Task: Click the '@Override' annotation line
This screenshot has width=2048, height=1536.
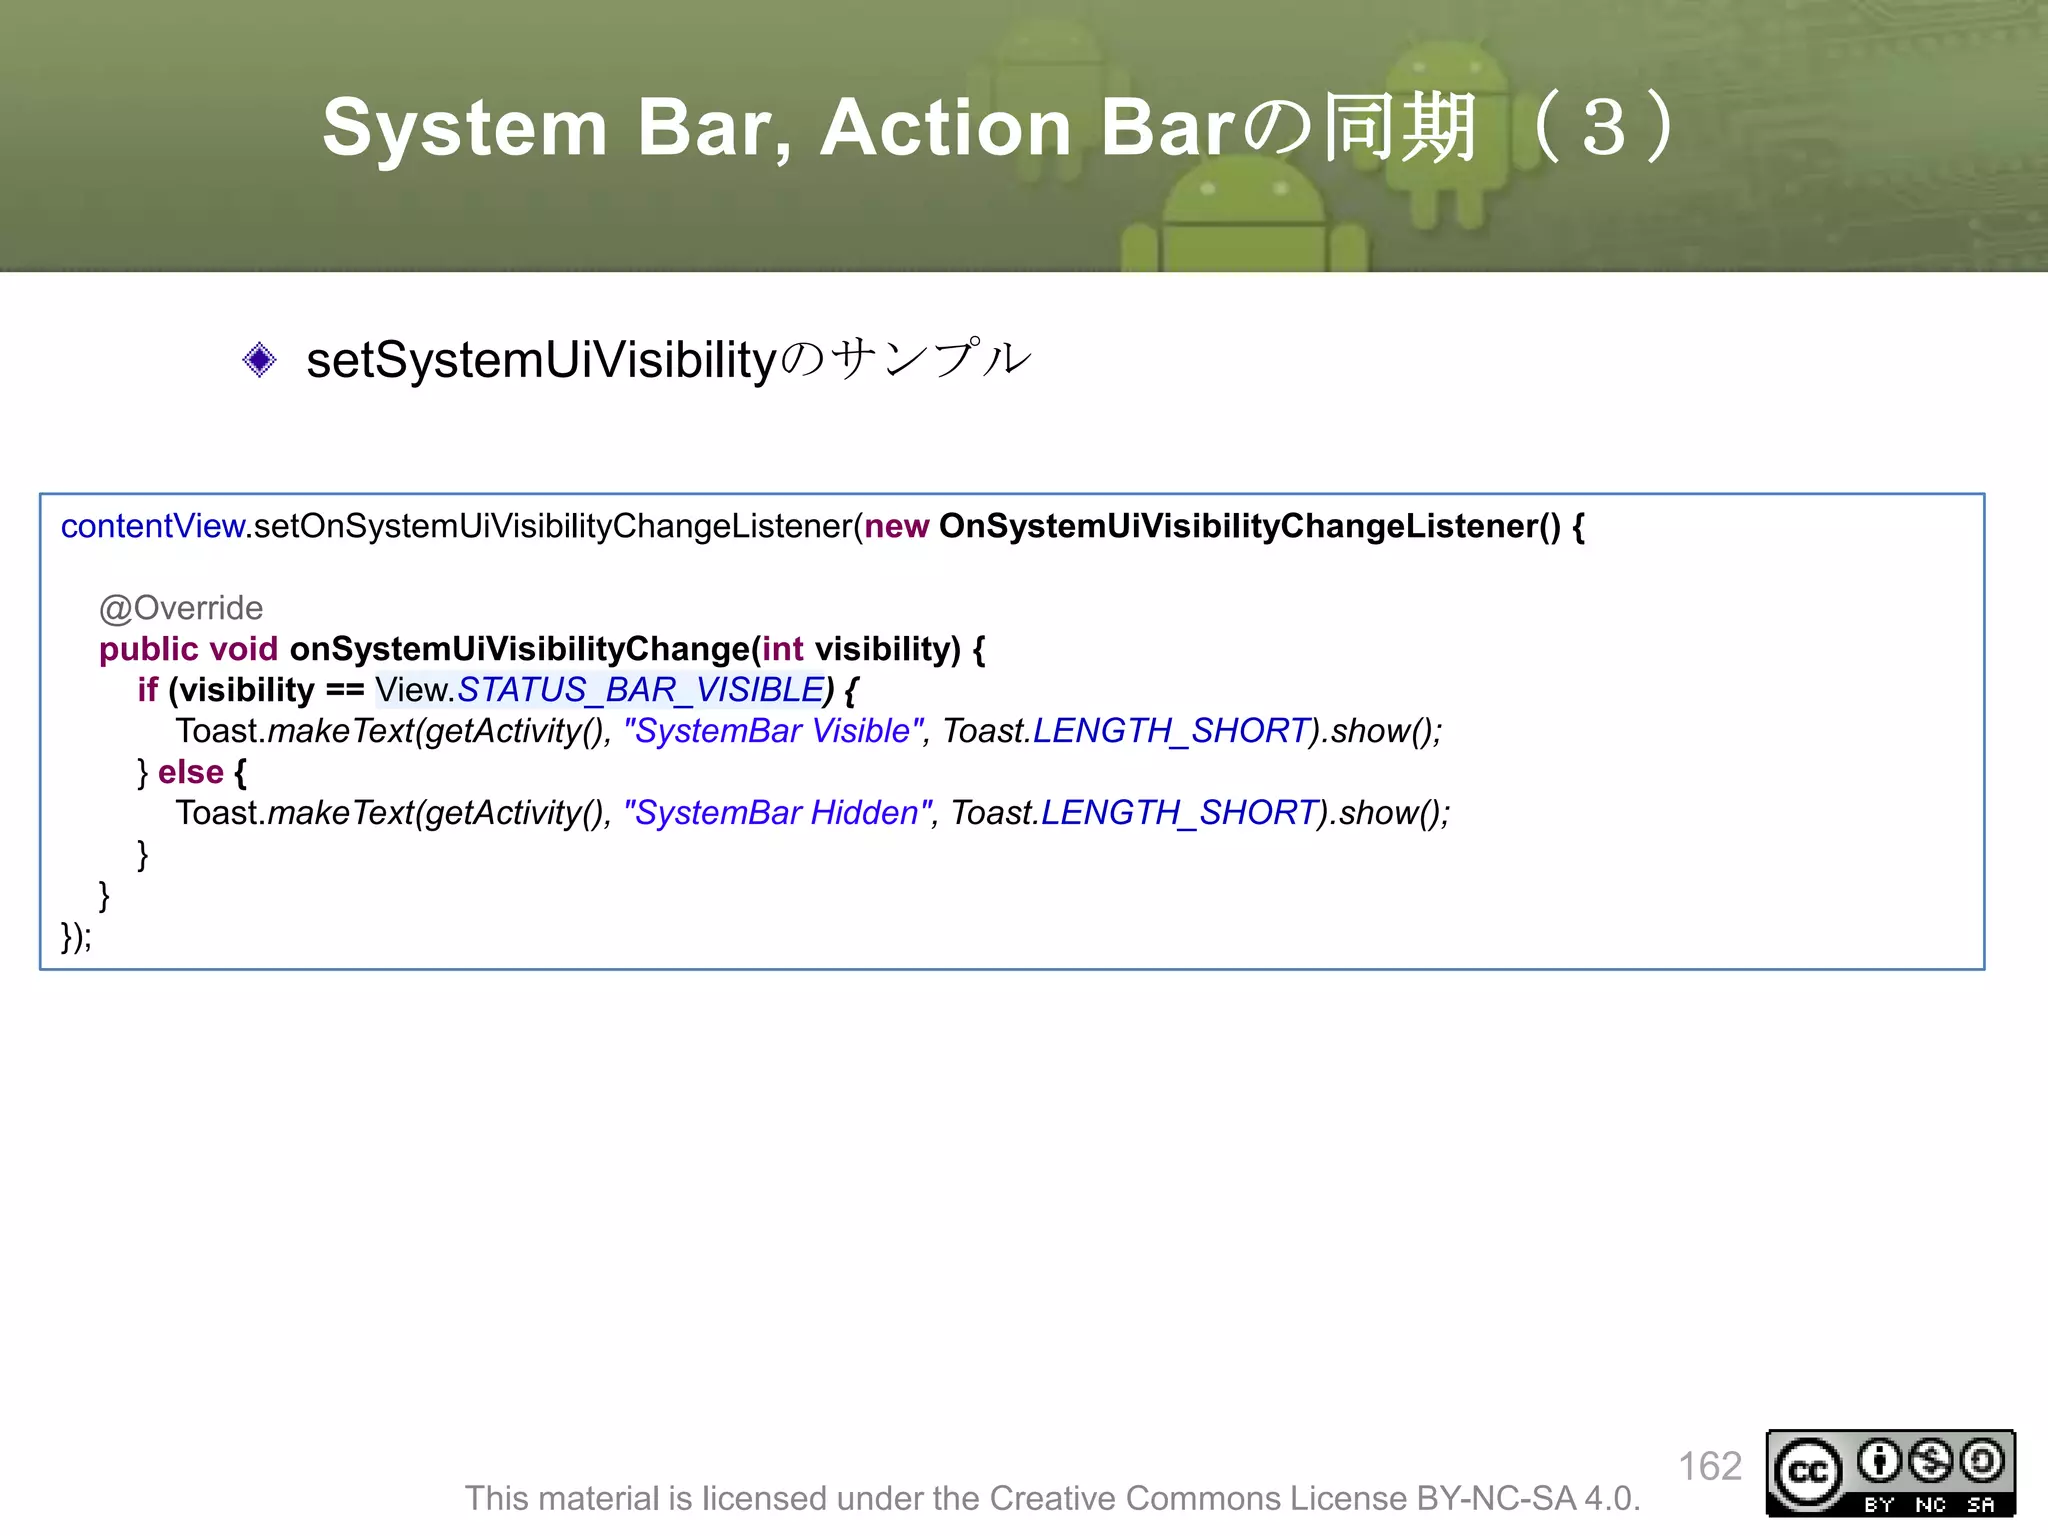Action: [x=181, y=608]
